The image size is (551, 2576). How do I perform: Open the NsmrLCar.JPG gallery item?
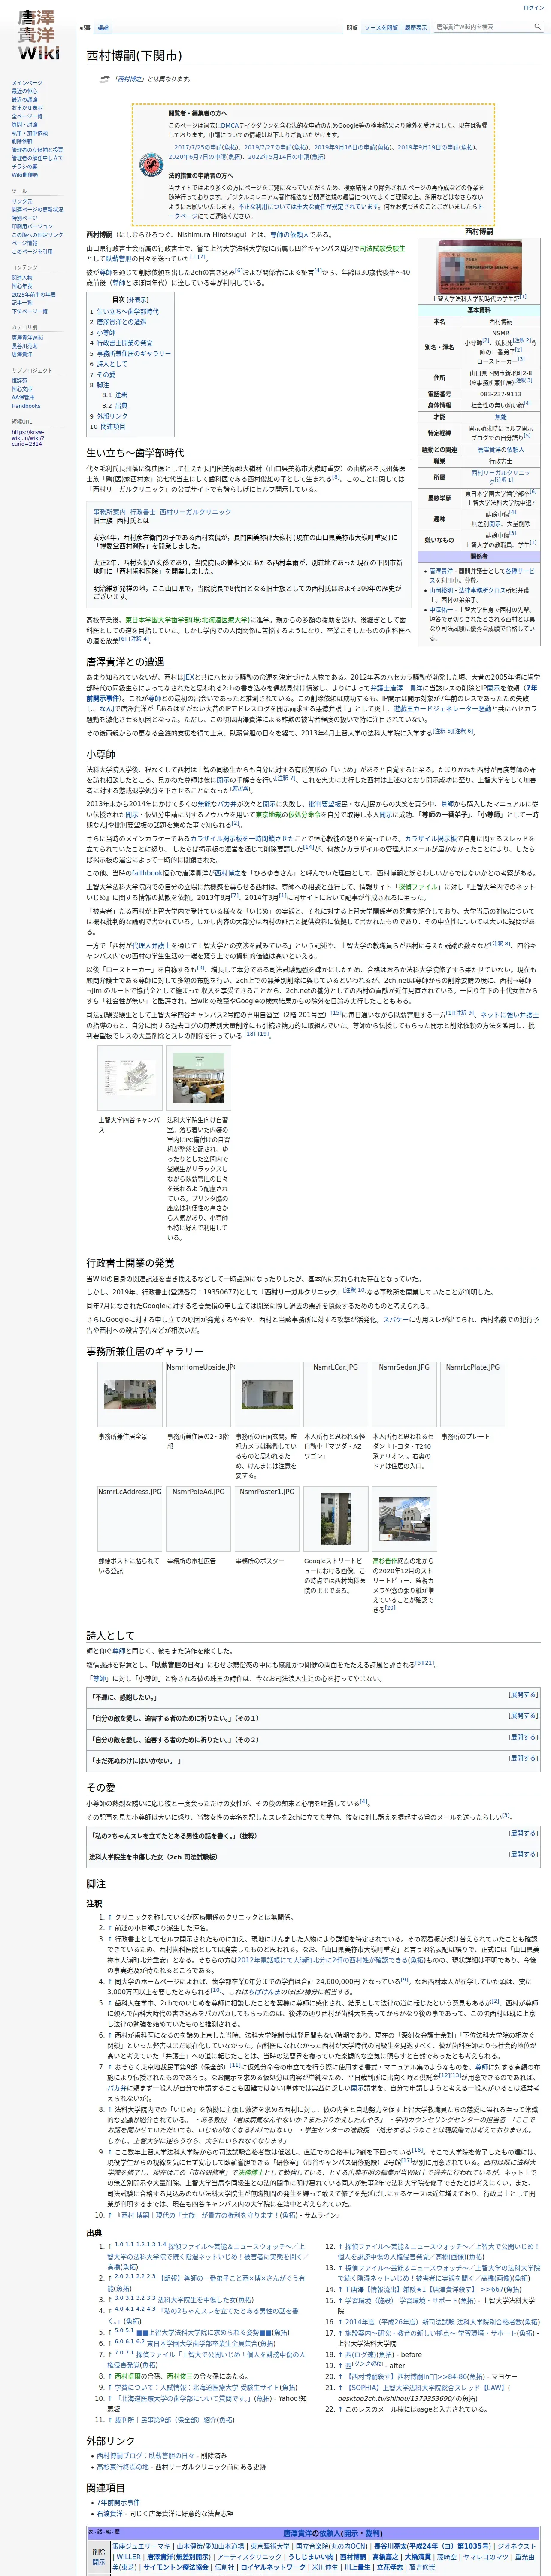[x=335, y=1367]
